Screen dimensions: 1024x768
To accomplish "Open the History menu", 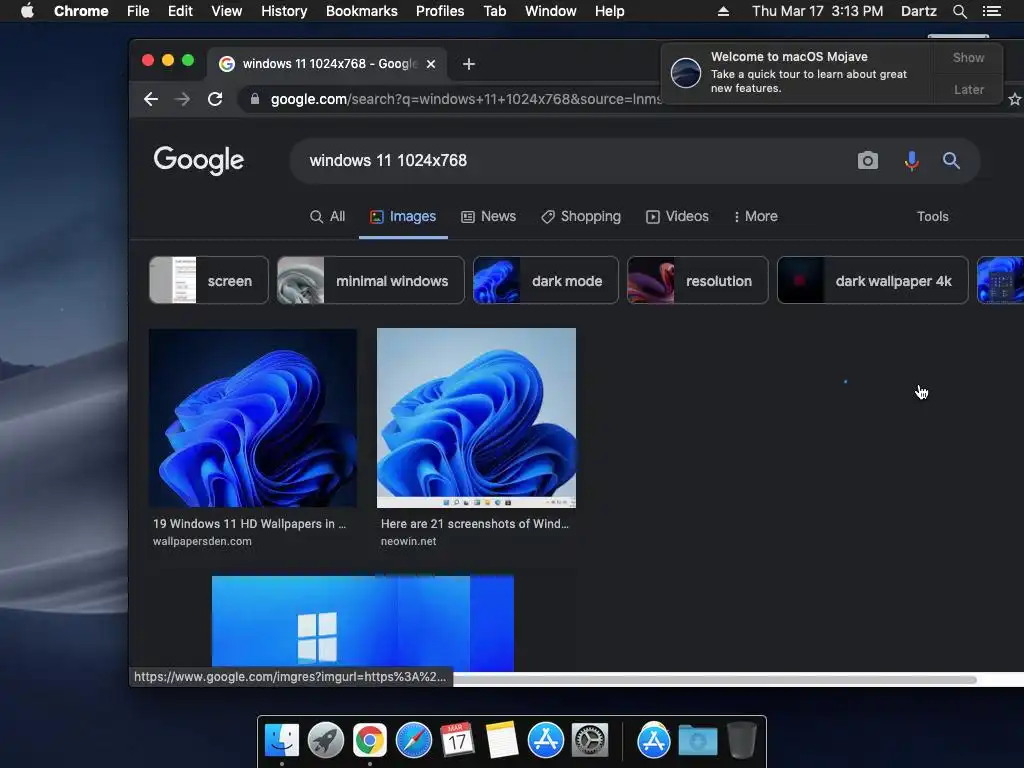I will pyautogui.click(x=284, y=11).
